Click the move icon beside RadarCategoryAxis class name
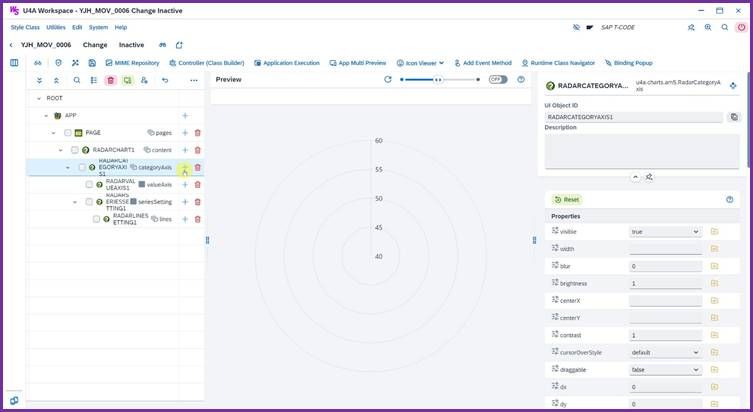 coord(733,86)
